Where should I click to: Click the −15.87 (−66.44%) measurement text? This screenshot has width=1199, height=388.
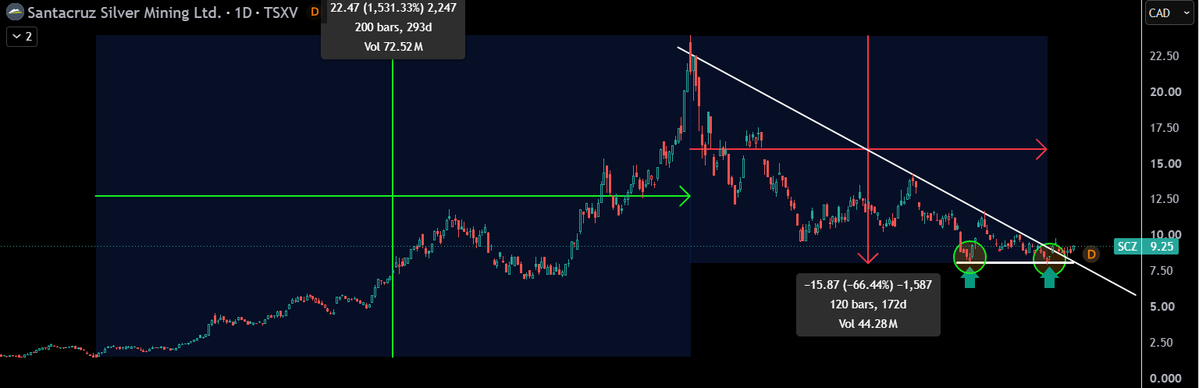point(868,285)
